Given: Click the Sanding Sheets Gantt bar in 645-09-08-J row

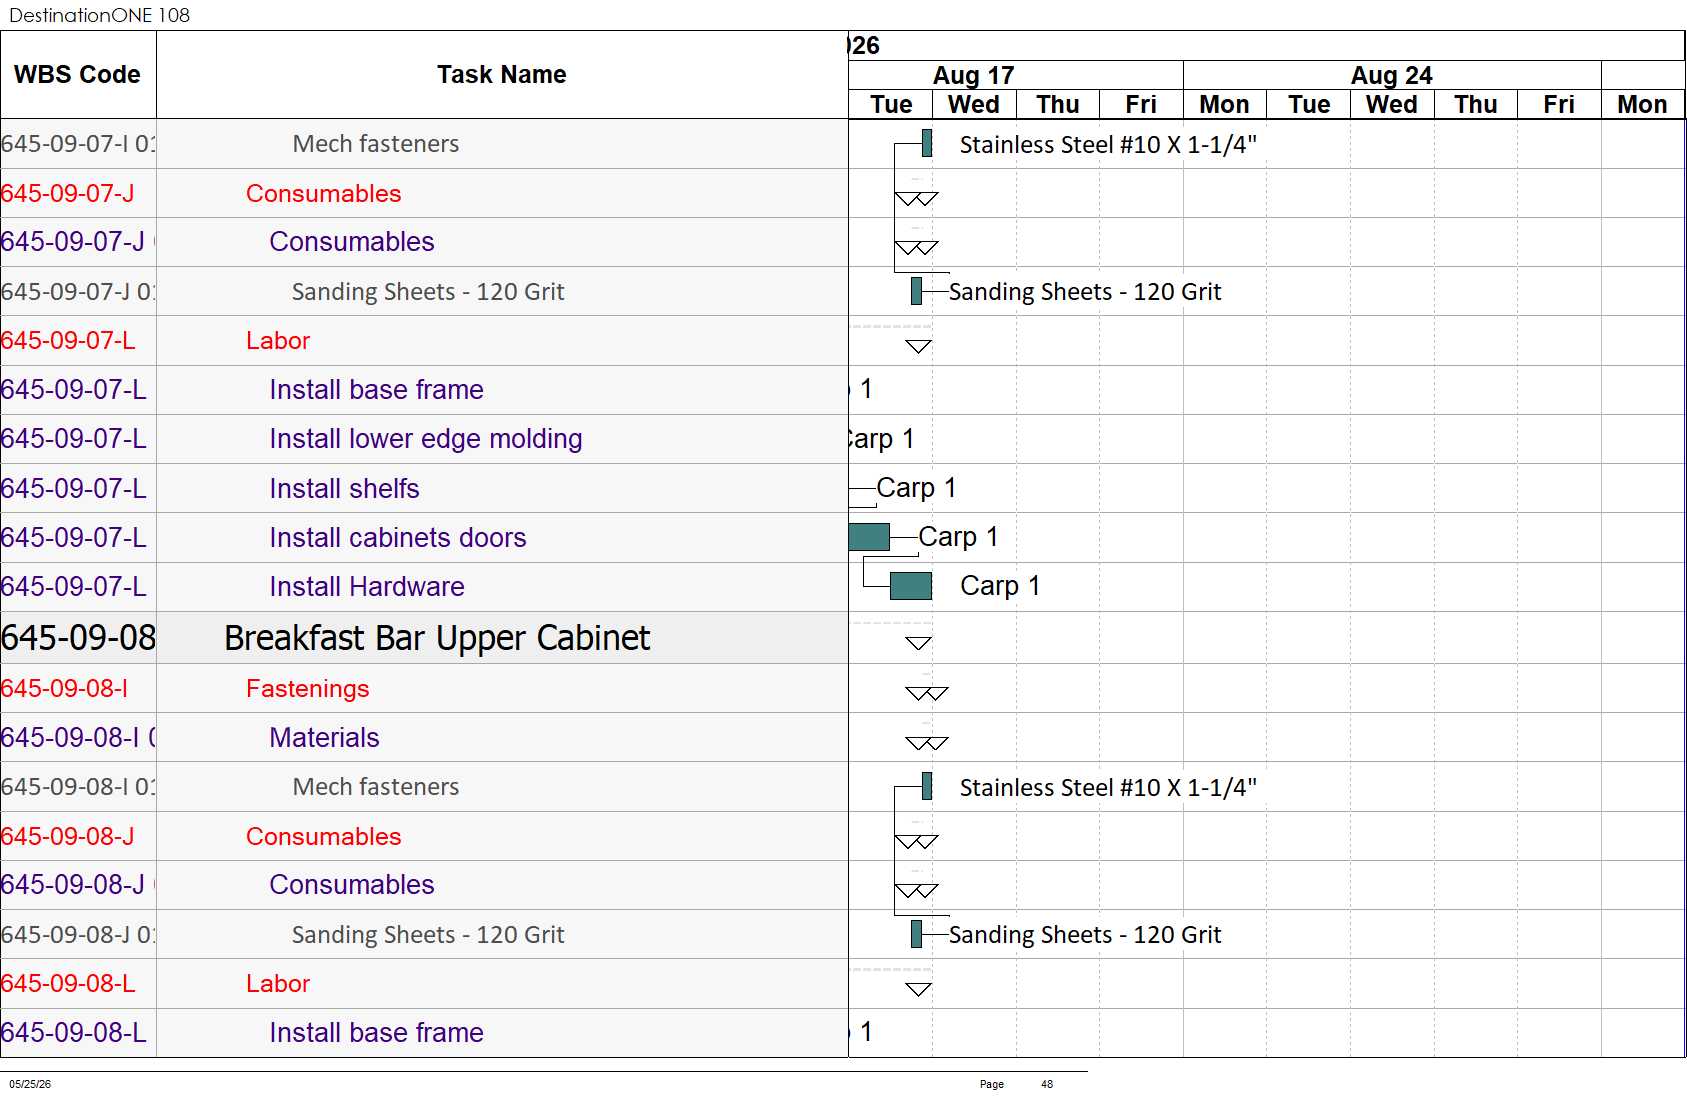Looking at the screenshot, I should (x=916, y=934).
